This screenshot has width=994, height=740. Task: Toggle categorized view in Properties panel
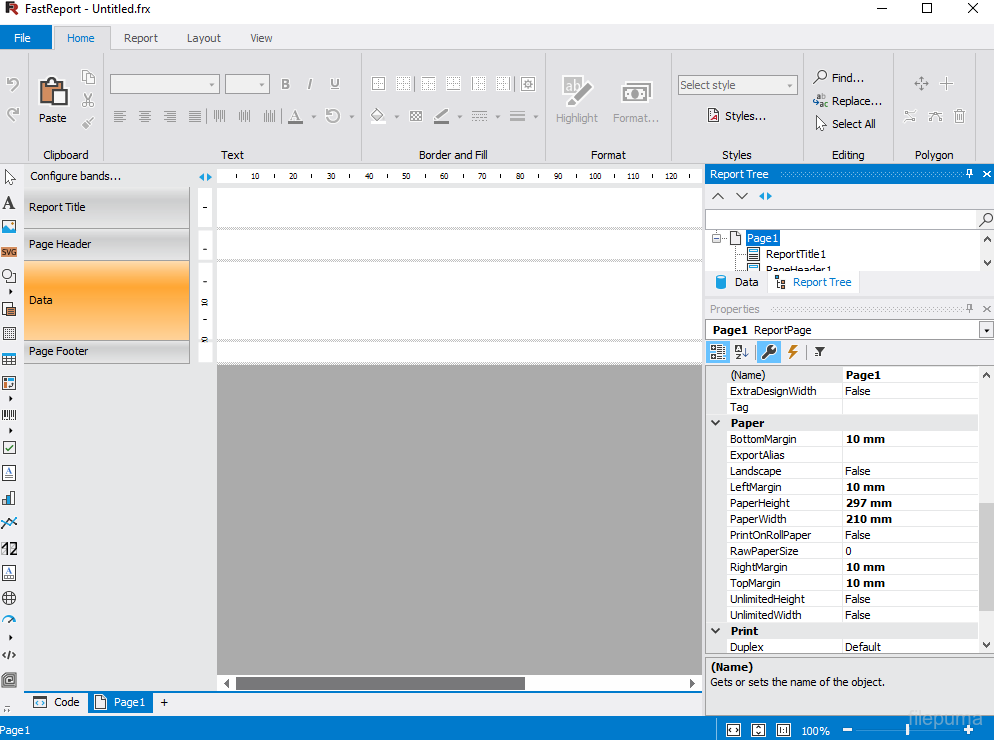717,352
